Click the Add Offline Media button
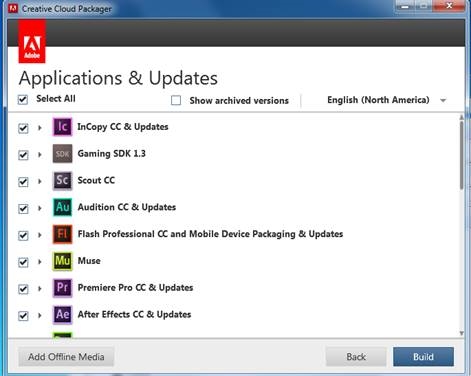This screenshot has height=376, width=471. 66,357
